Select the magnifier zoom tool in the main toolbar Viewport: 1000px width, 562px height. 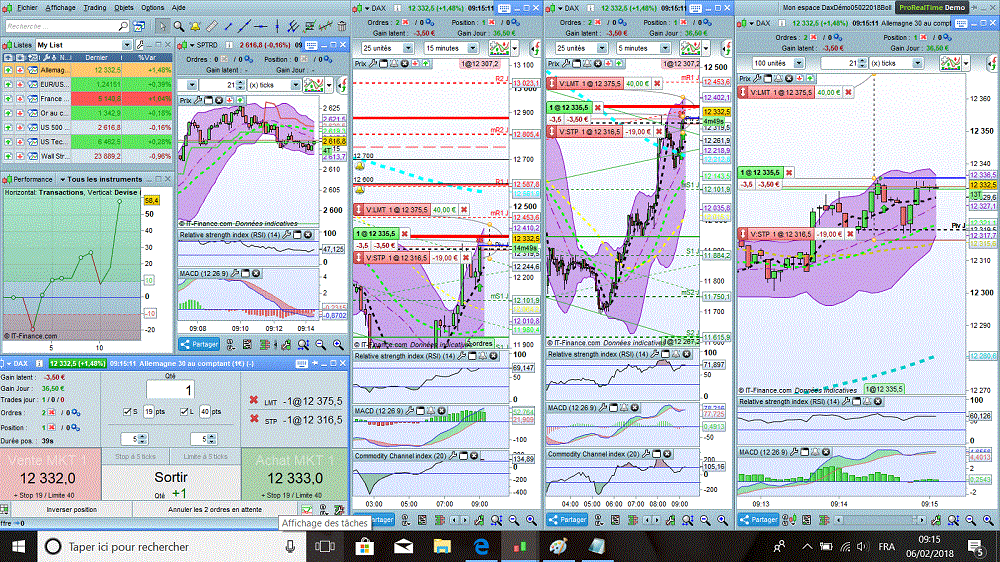click(179, 26)
